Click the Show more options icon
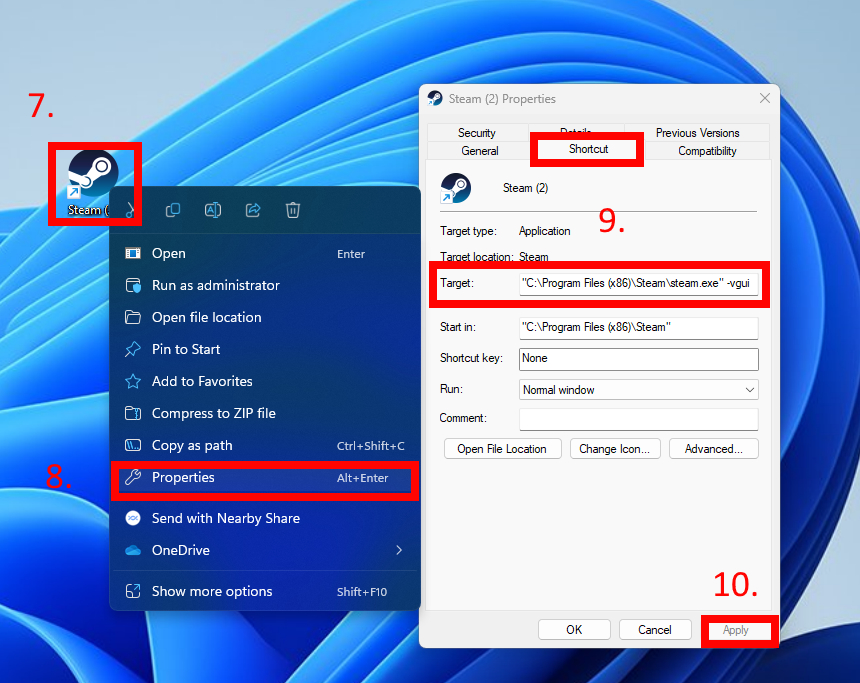Screen dimensions: 860x683 (133, 591)
